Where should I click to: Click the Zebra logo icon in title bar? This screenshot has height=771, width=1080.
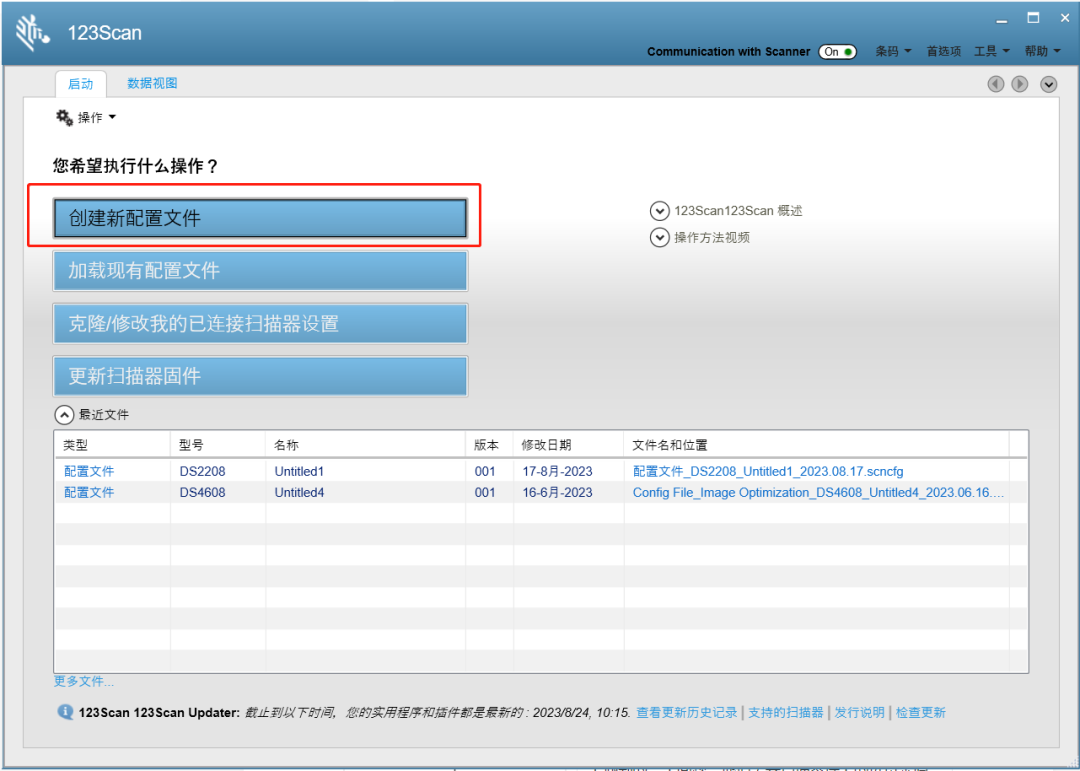32,32
